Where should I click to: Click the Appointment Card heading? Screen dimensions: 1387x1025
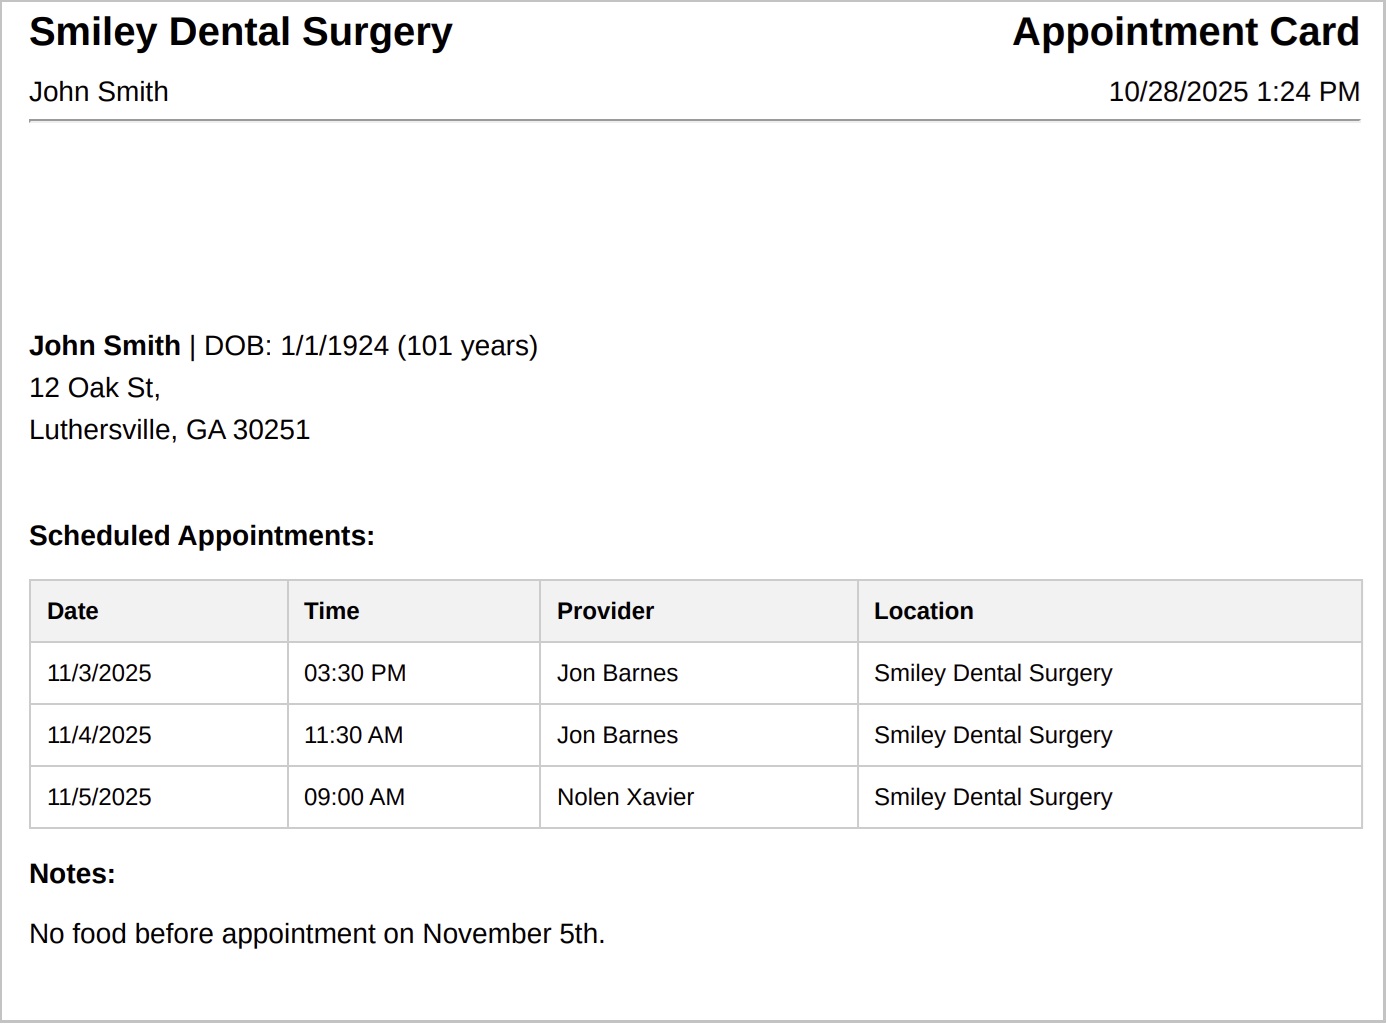click(1185, 32)
